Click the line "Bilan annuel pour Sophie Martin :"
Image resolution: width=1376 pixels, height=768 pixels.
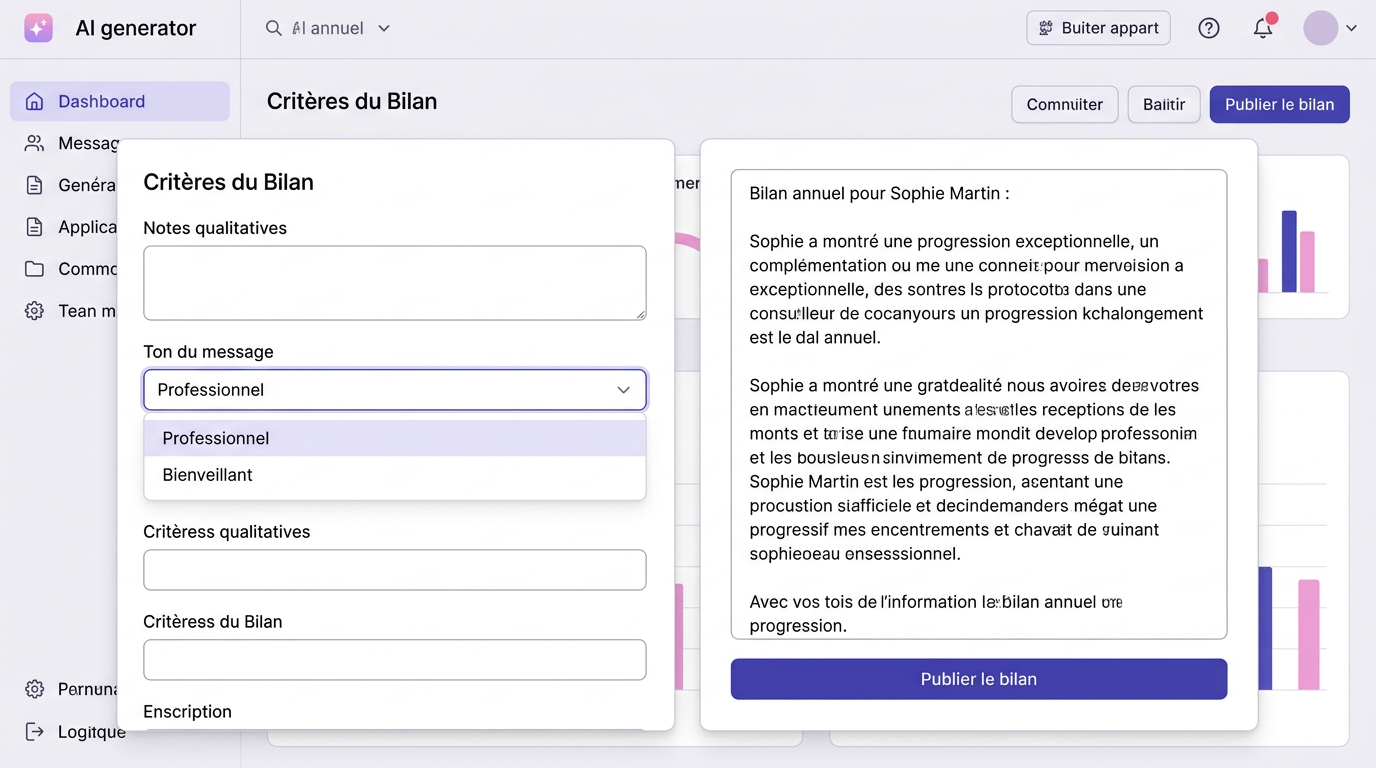tap(879, 193)
